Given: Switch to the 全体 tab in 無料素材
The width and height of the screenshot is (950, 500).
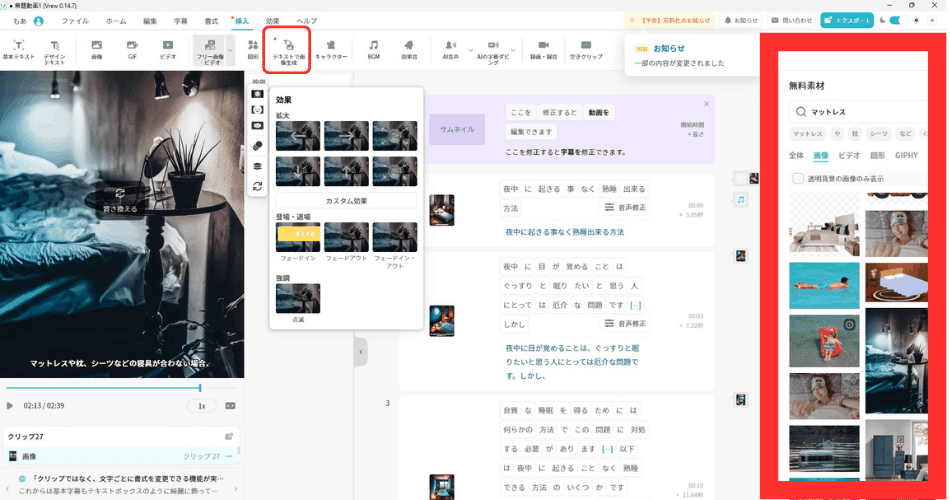Looking at the screenshot, I should tap(796, 156).
